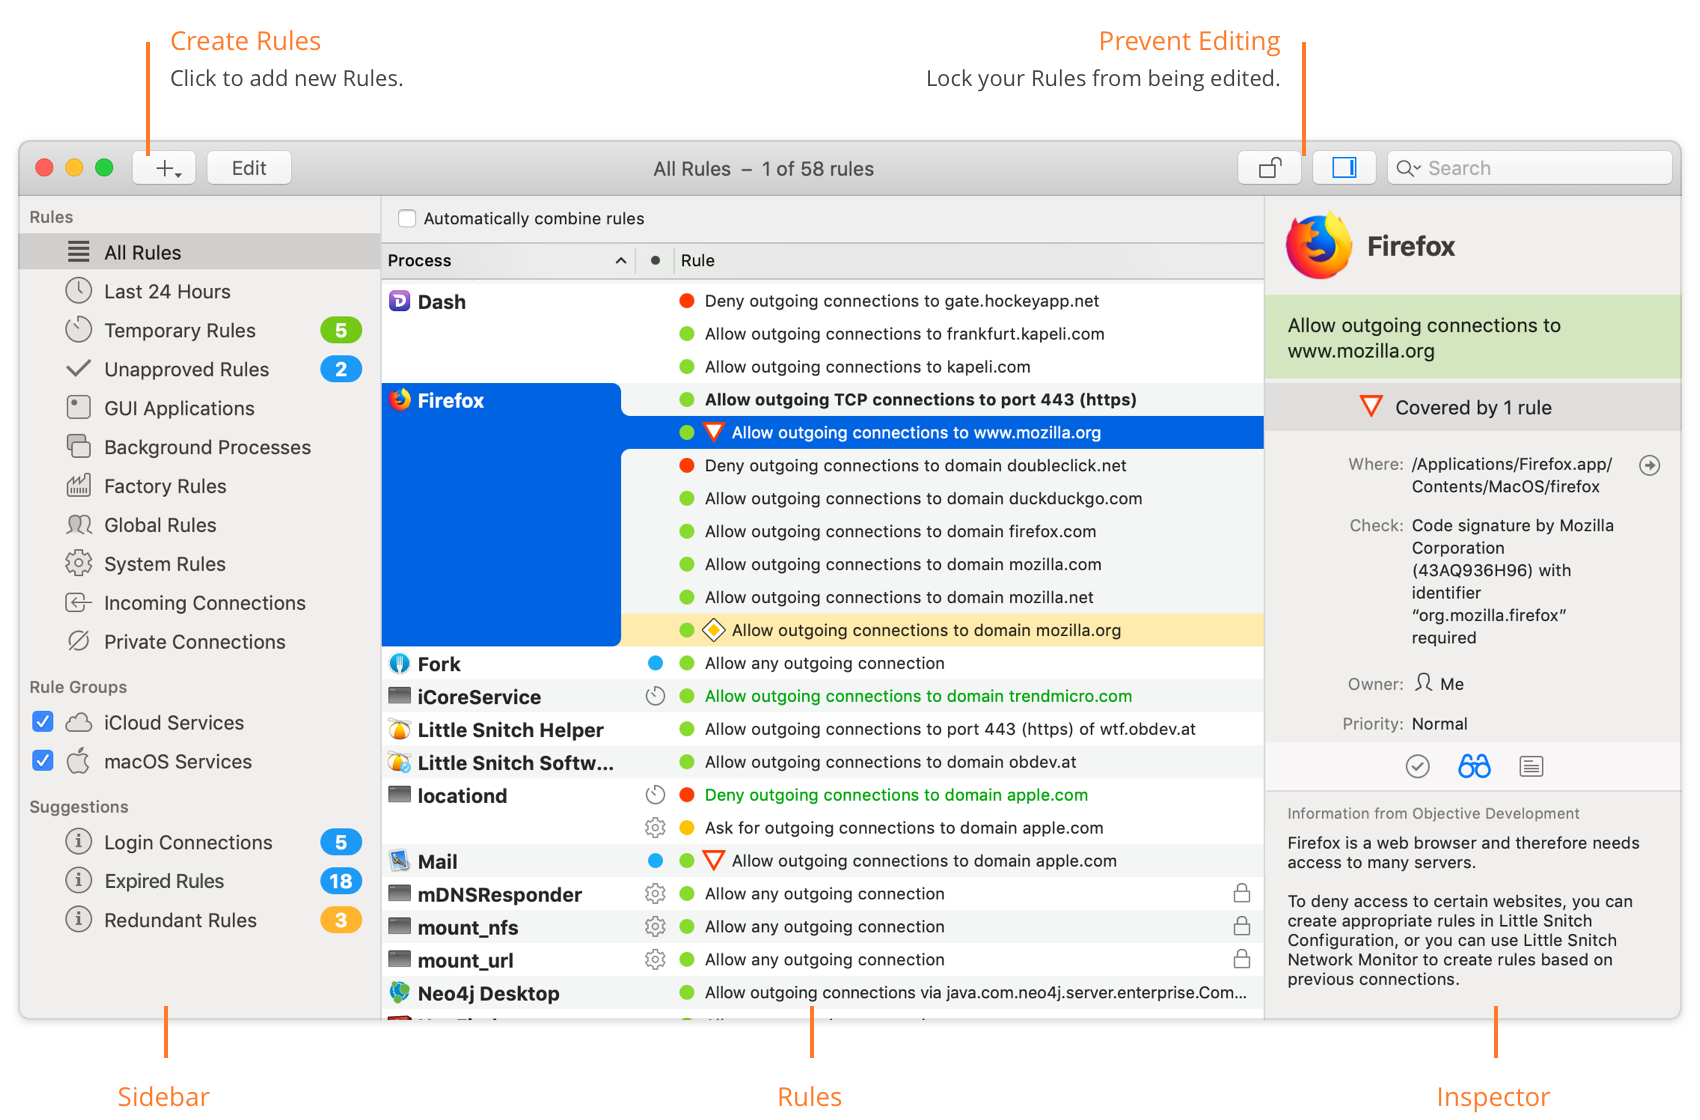Click the Private Connections icon
This screenshot has width=1700, height=1120.
(78, 642)
